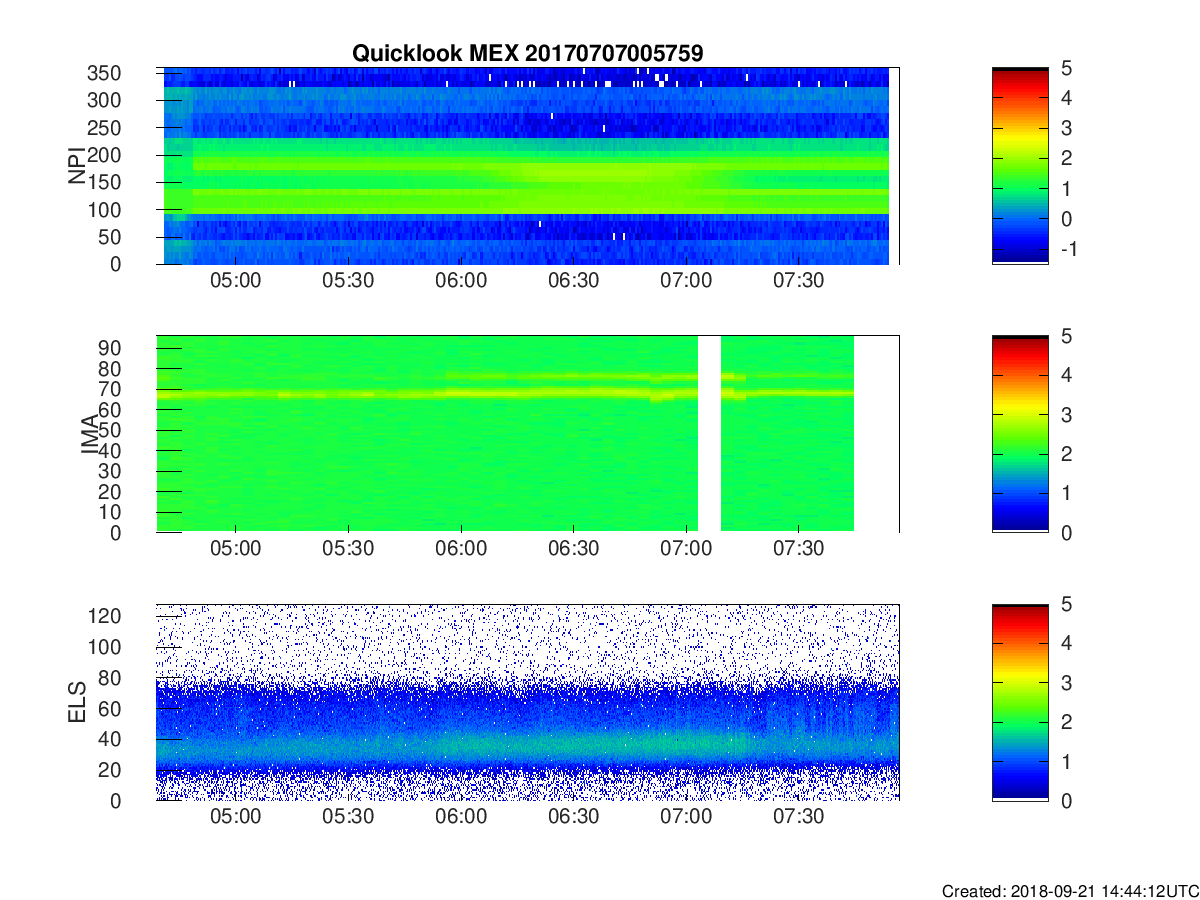Click the "5" label on NPI colorbar

coord(1065,69)
